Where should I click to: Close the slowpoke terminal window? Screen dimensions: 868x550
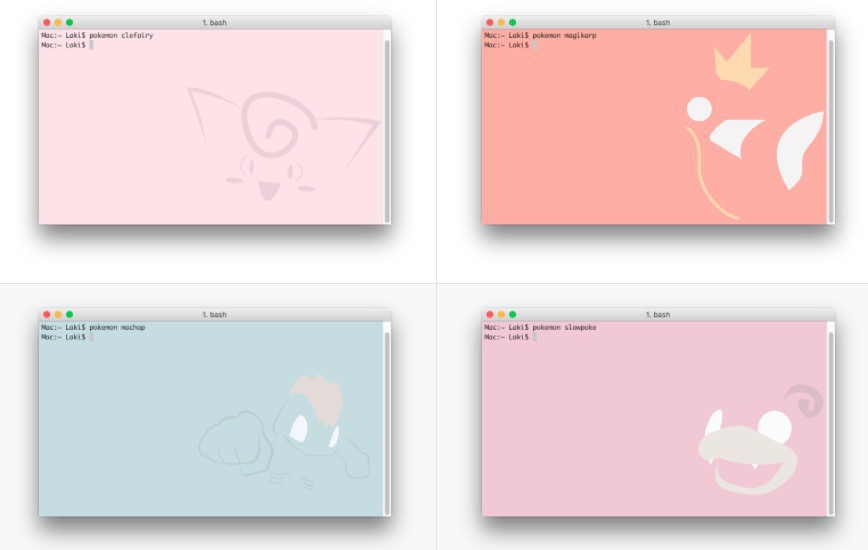tap(489, 314)
